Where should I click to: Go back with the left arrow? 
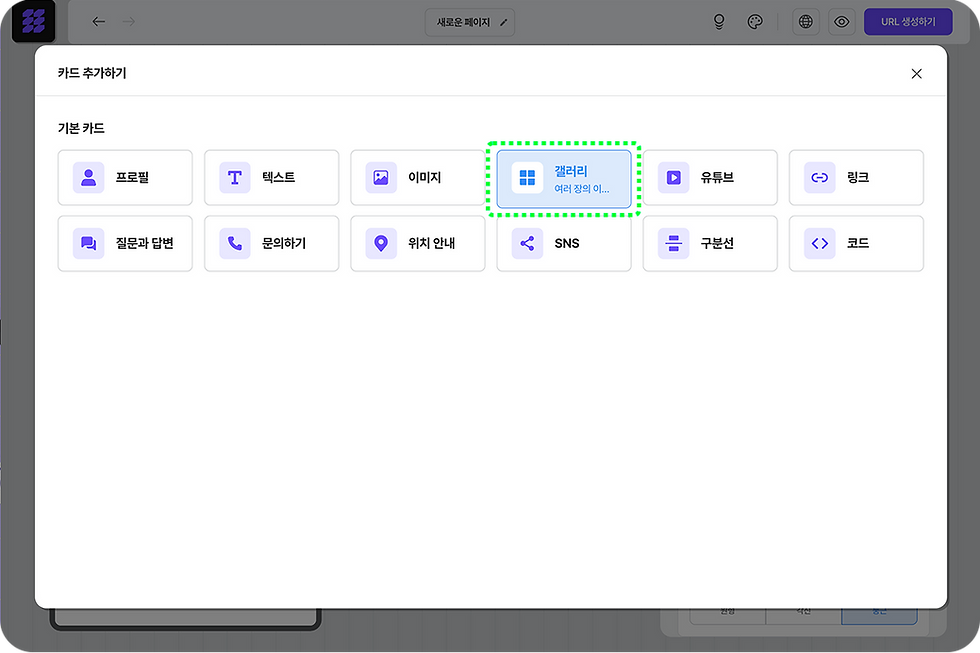(98, 22)
